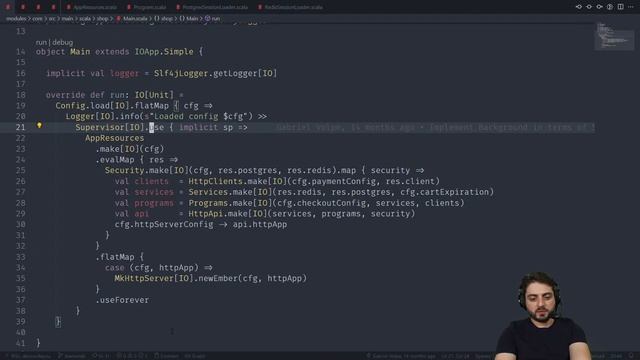This screenshot has width=640, height=360.
Task: Click 'AppResources' on line 22
Action: (115, 138)
